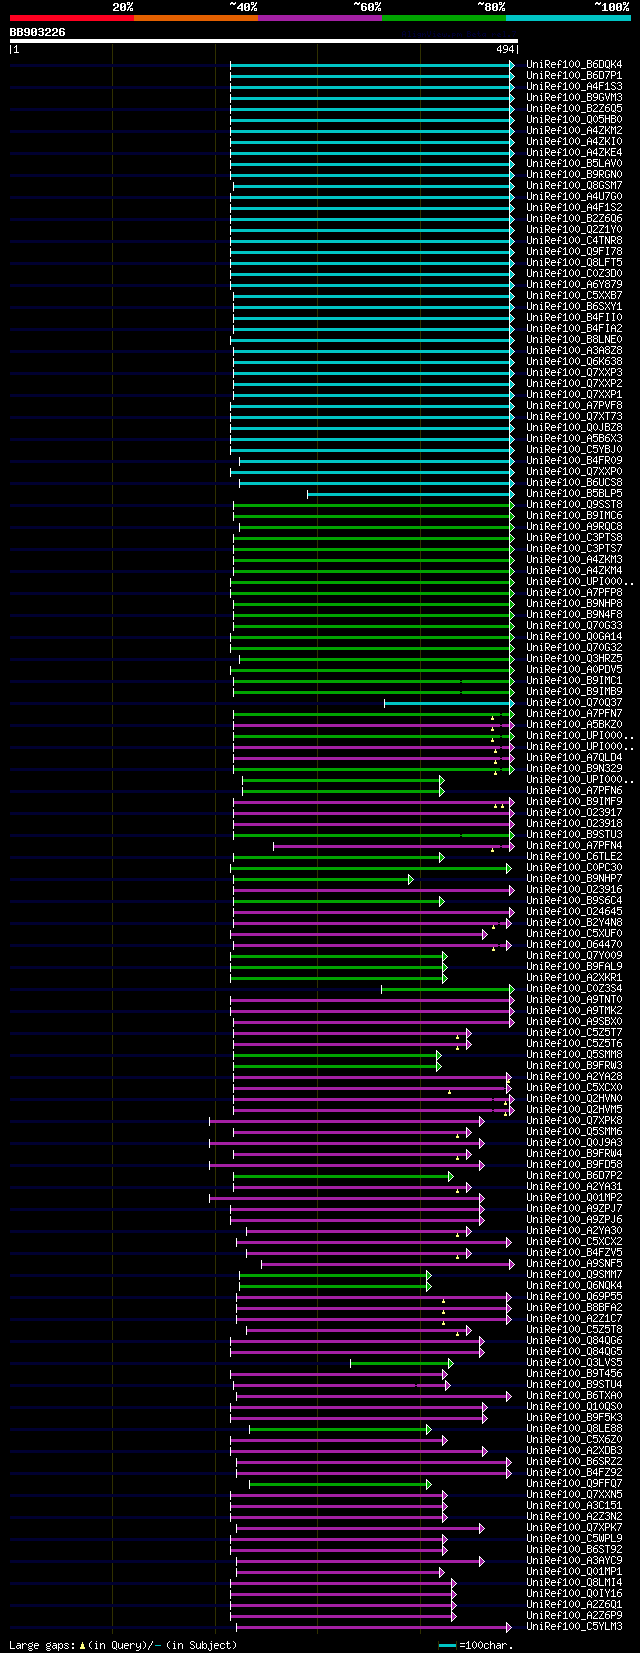Click the Large gaps legend text
640x1653 pixels.
pyautogui.click(x=123, y=1645)
